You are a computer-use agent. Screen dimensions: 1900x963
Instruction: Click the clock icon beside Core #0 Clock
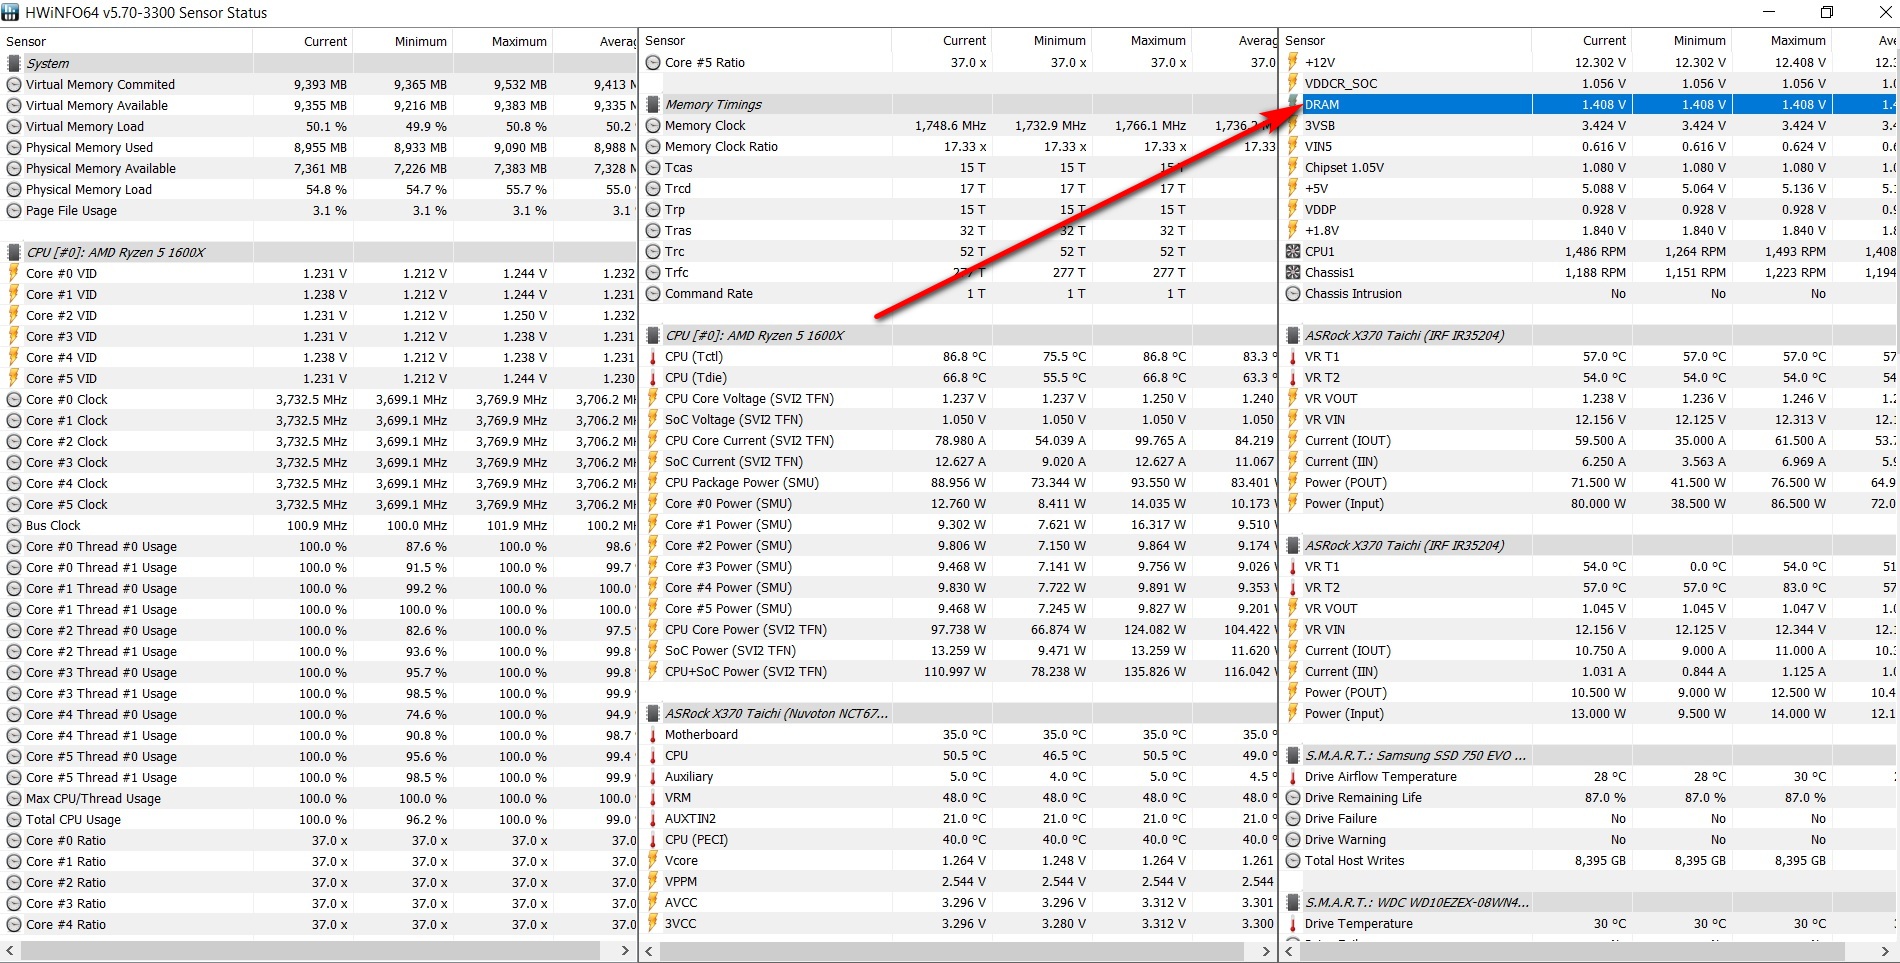(x=14, y=400)
